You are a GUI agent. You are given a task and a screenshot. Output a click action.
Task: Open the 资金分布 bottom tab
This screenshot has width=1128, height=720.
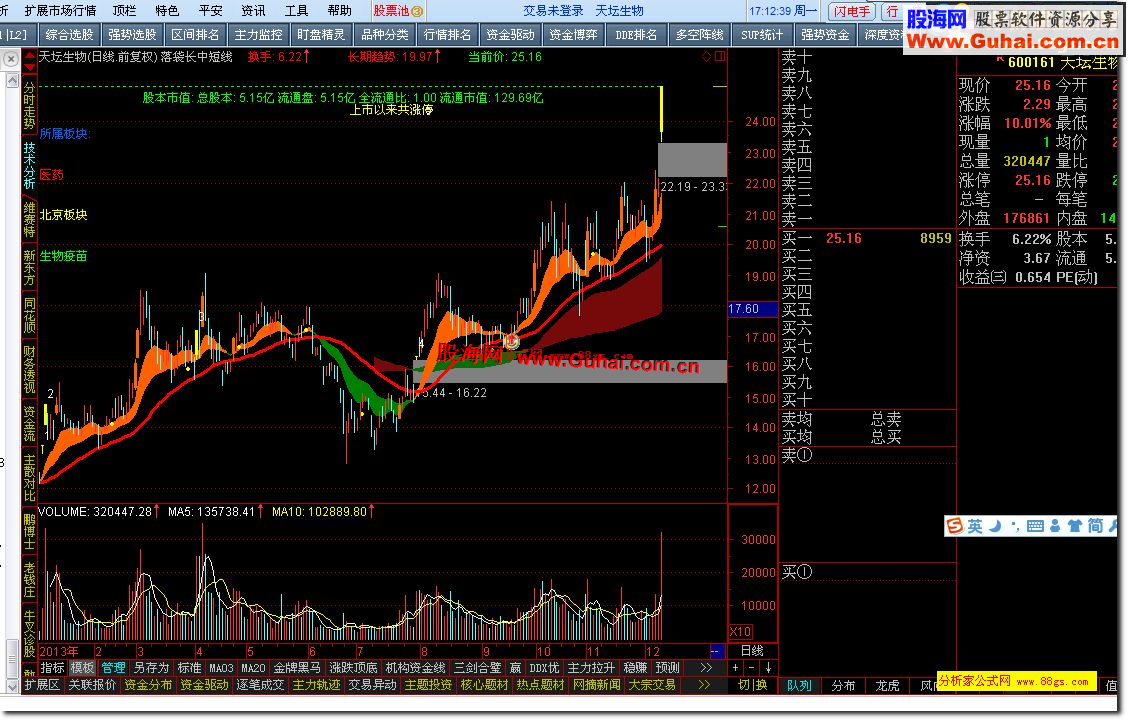pyautogui.click(x=148, y=685)
